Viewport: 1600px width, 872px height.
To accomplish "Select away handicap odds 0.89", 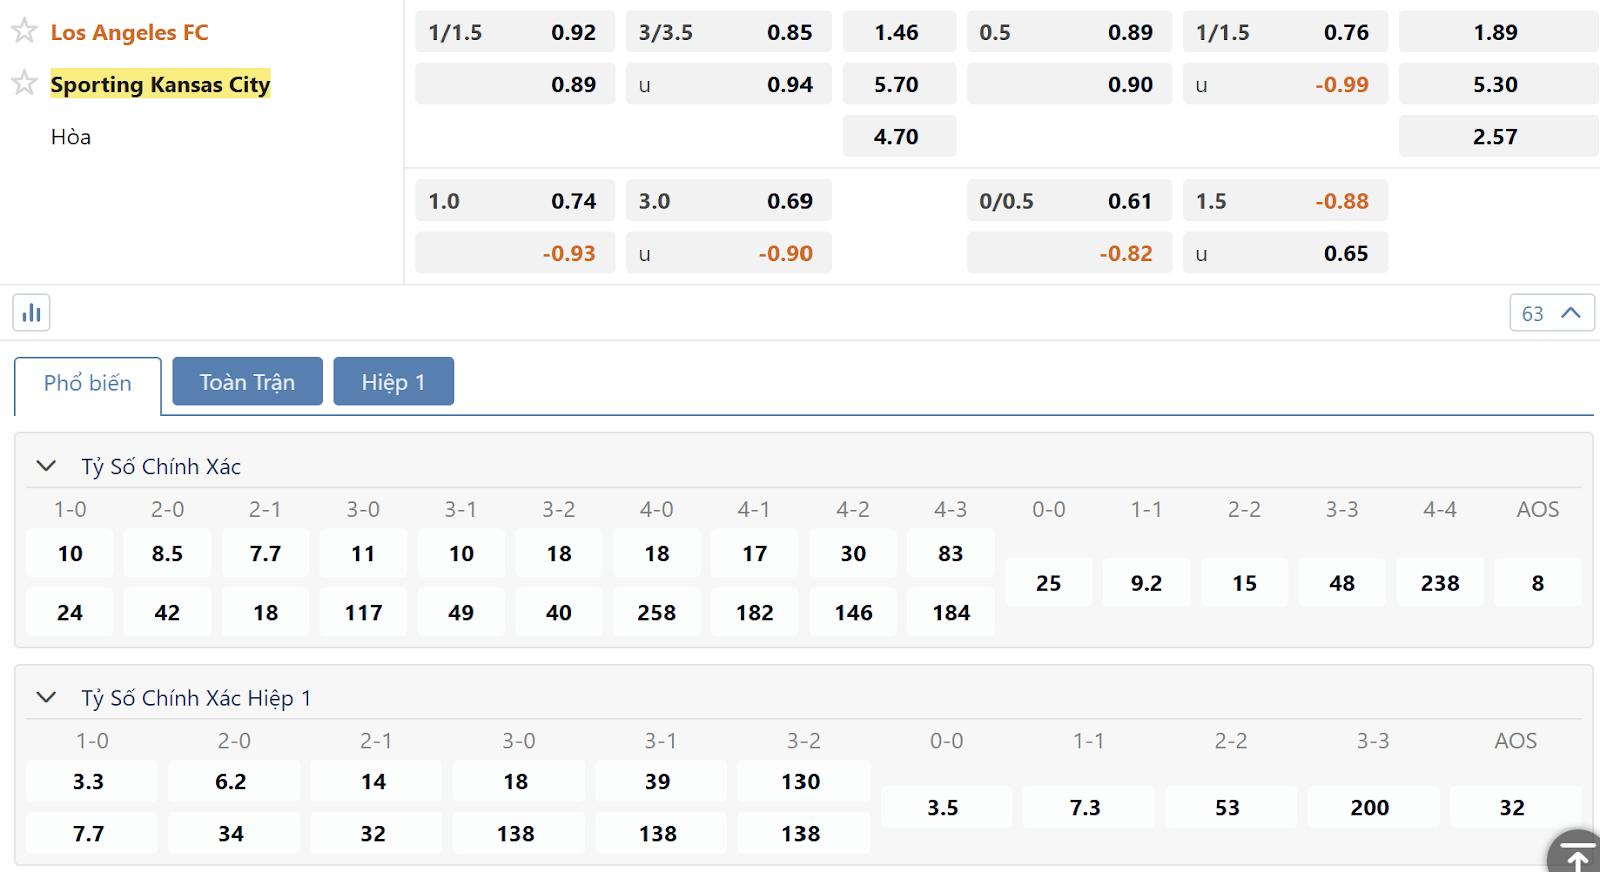I will click(x=515, y=85).
